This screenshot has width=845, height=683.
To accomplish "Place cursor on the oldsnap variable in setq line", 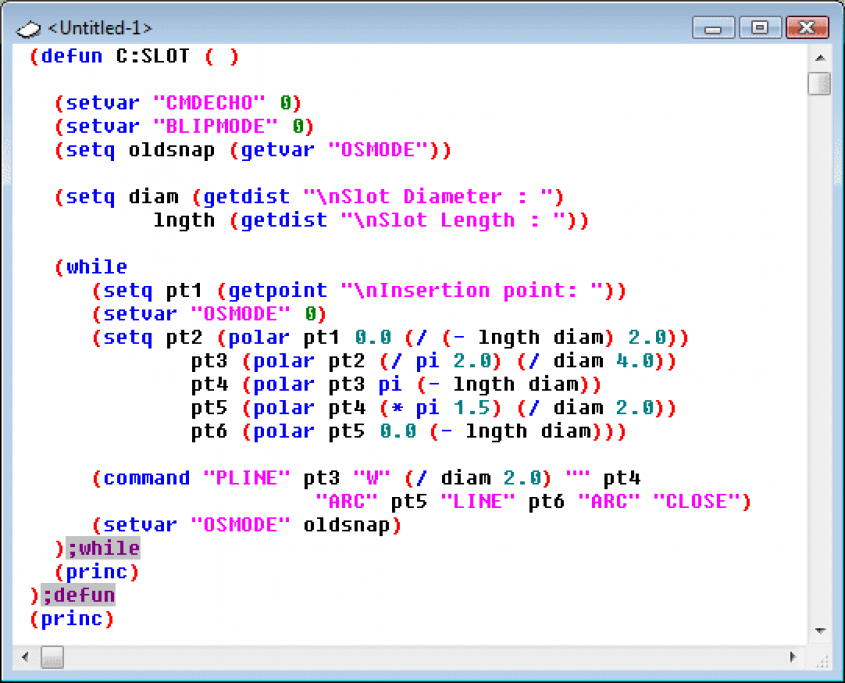I will [x=171, y=150].
